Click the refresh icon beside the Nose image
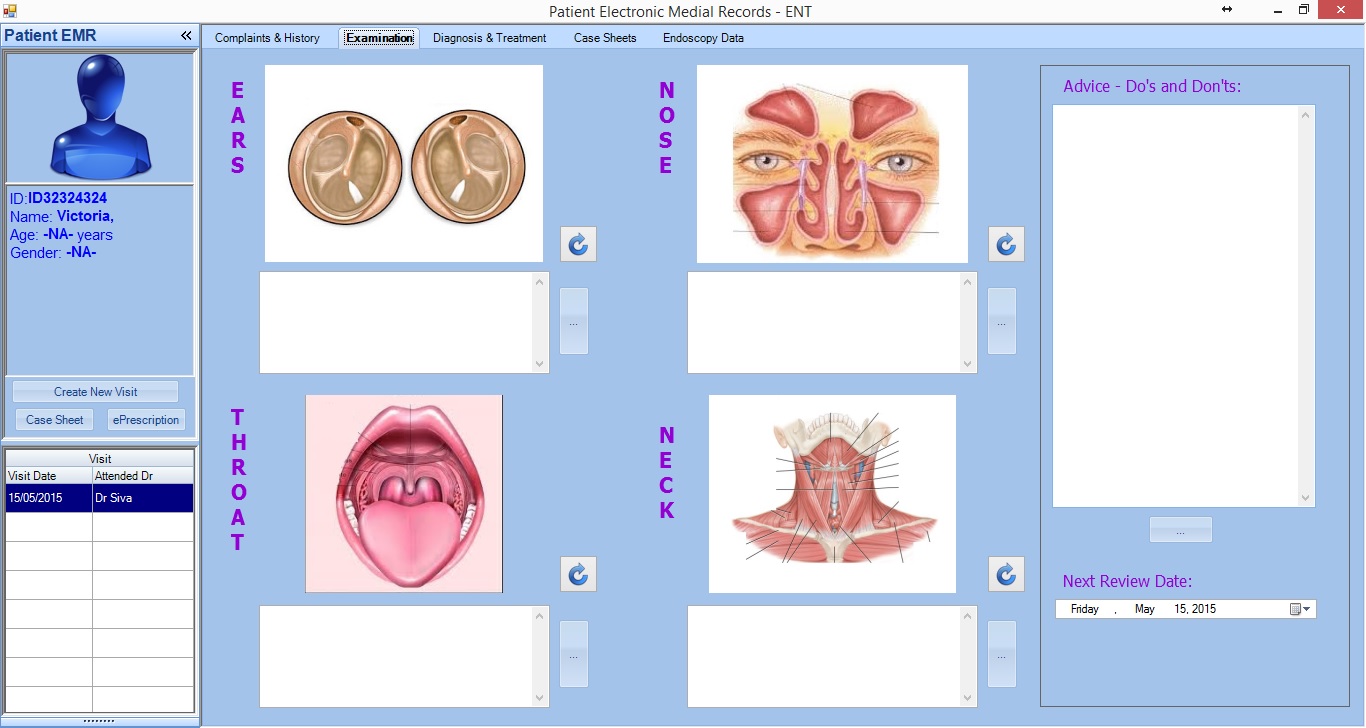This screenshot has width=1366, height=728. point(1006,244)
